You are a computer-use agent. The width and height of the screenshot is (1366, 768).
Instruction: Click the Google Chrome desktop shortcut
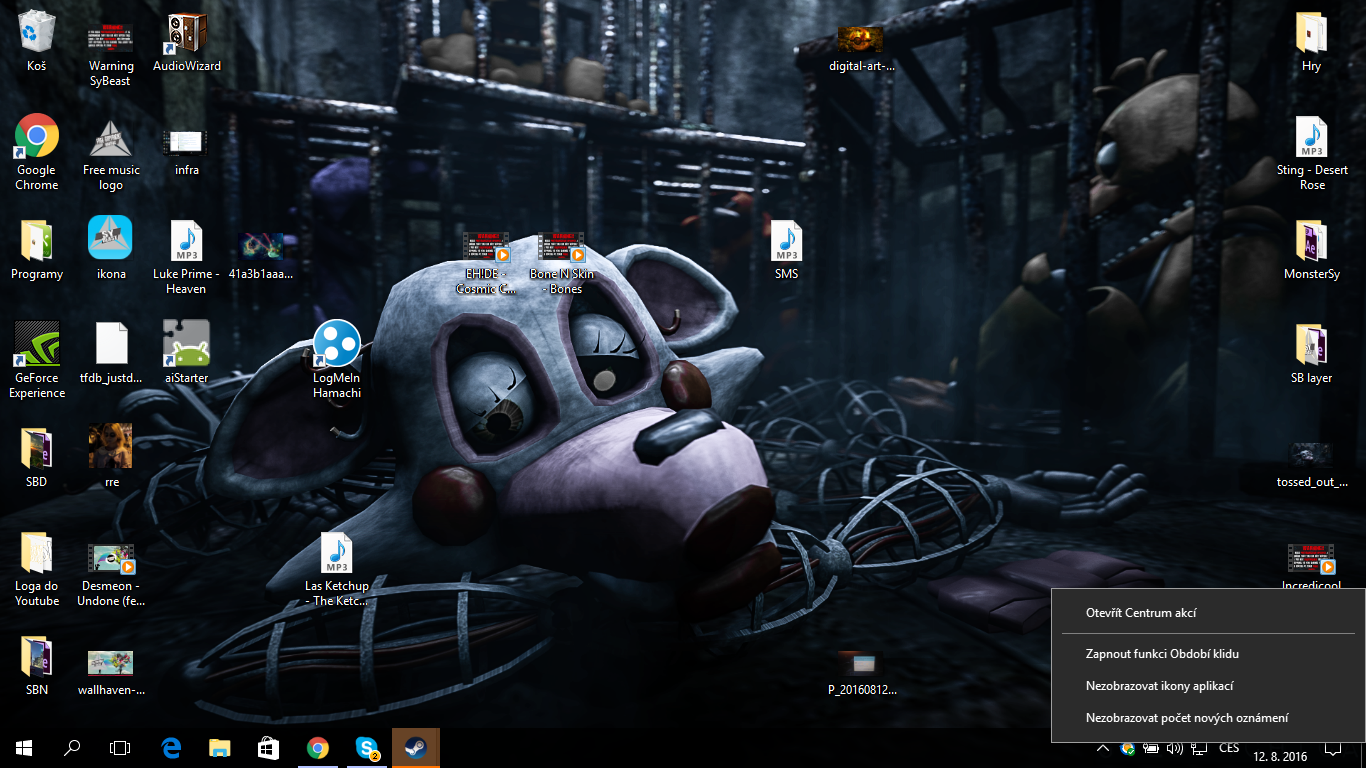pyautogui.click(x=37, y=151)
